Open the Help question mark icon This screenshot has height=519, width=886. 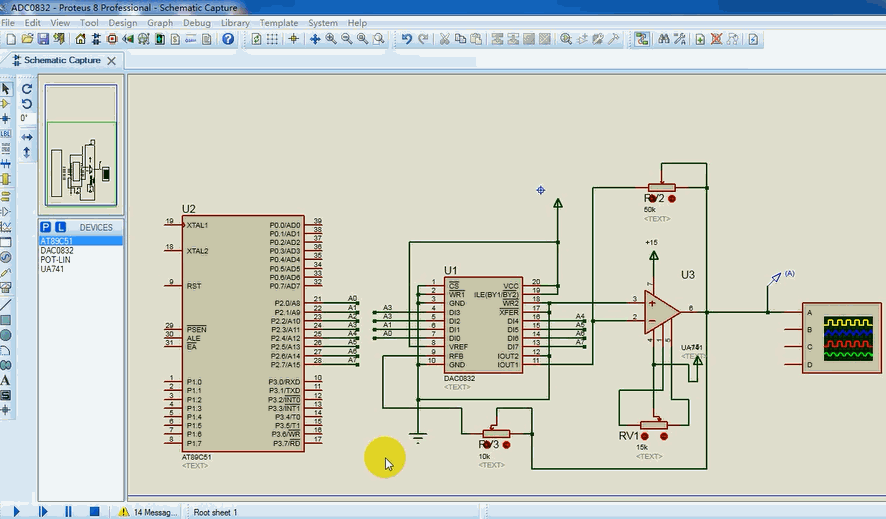(x=228, y=39)
